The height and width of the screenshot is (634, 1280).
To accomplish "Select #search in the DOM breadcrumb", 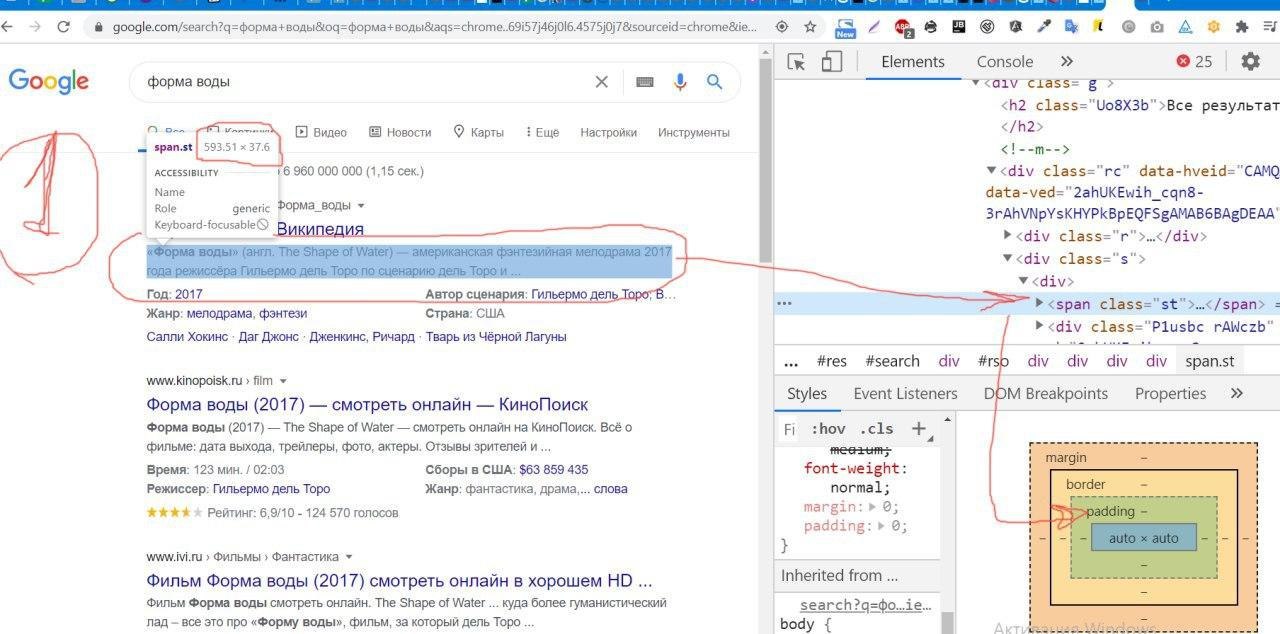I will pyautogui.click(x=892, y=361).
